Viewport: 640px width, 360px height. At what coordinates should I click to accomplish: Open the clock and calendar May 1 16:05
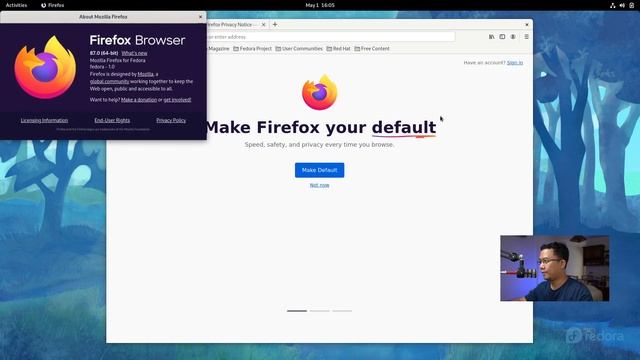click(320, 5)
